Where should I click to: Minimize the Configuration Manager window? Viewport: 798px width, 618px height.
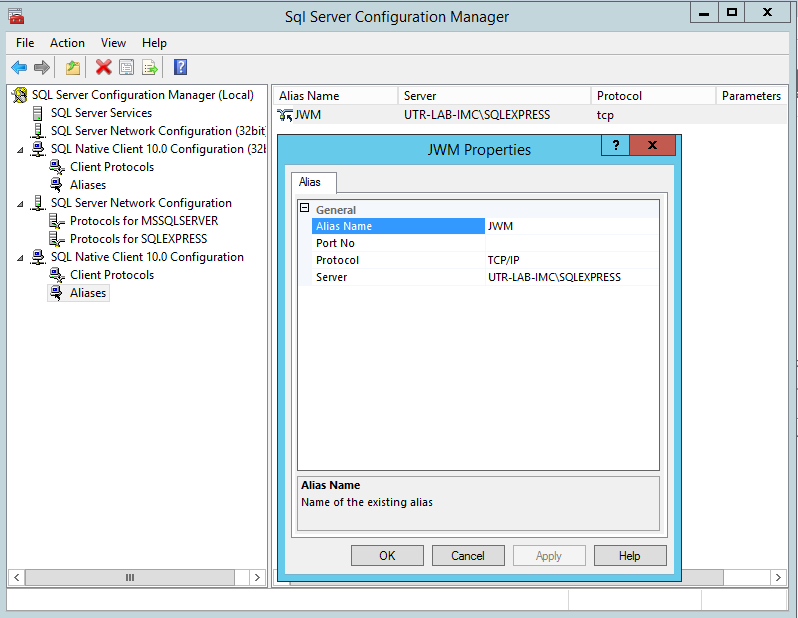pyautogui.click(x=704, y=13)
